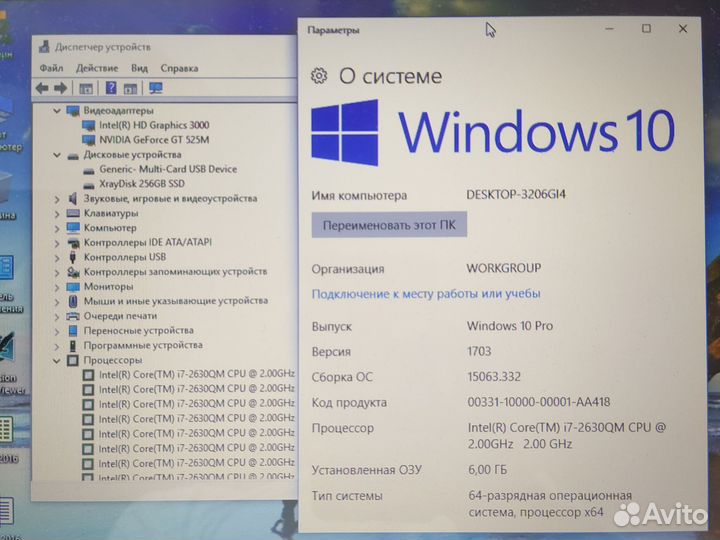Click the Видеоадаптеры category icon
Viewport: 720px width, 540px height.
(x=73, y=111)
